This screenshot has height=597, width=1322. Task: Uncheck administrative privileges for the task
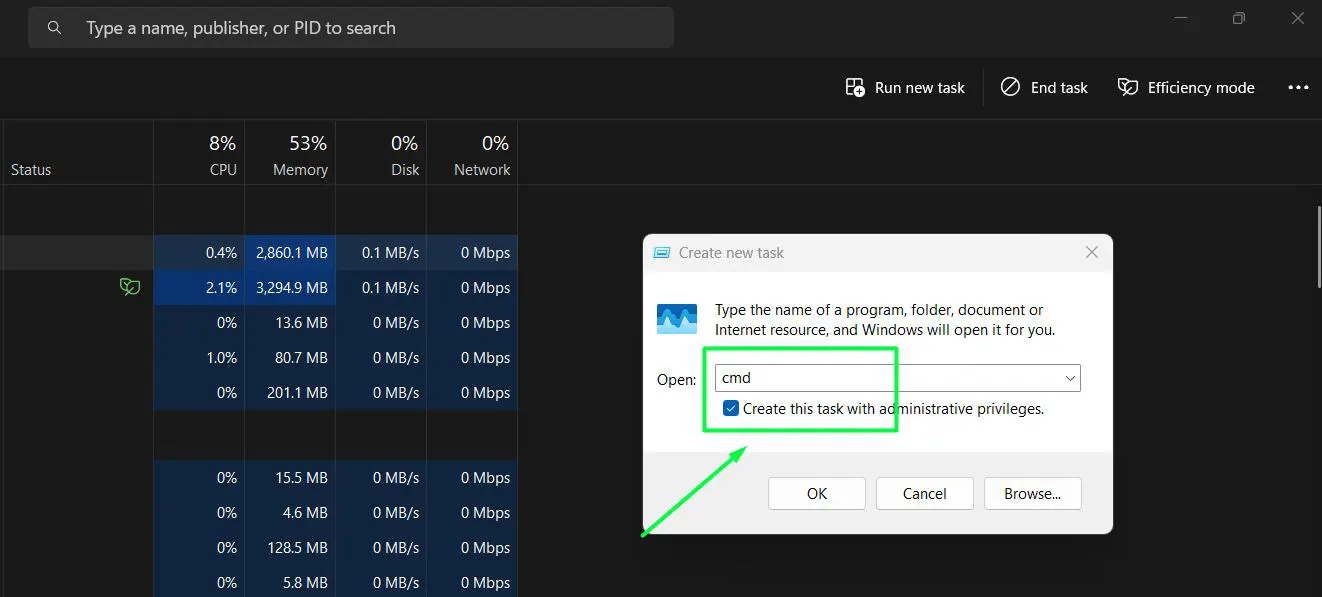[730, 407]
